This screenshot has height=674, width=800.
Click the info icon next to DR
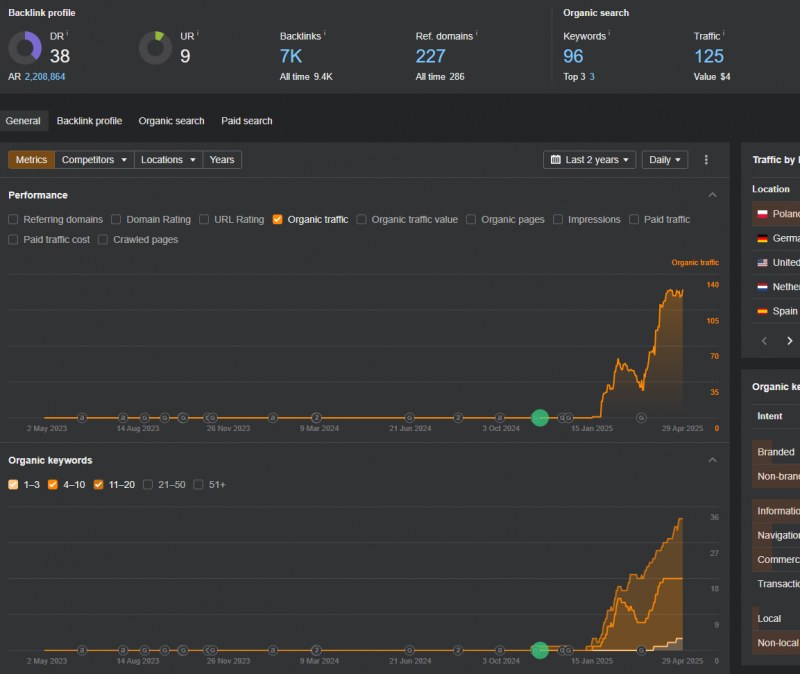tap(69, 34)
